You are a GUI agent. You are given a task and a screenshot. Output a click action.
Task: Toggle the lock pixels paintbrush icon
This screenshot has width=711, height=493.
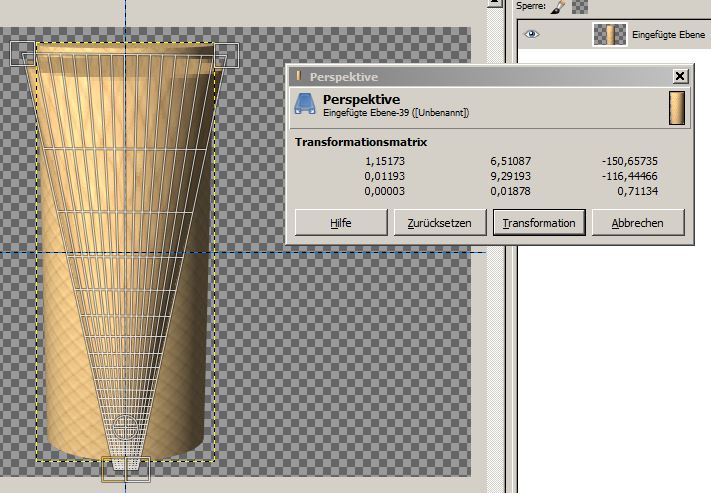[558, 6]
